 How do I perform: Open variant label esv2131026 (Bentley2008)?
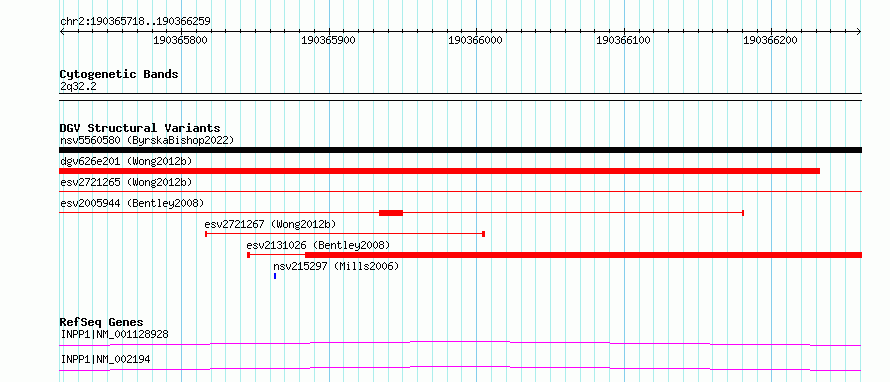318,245
